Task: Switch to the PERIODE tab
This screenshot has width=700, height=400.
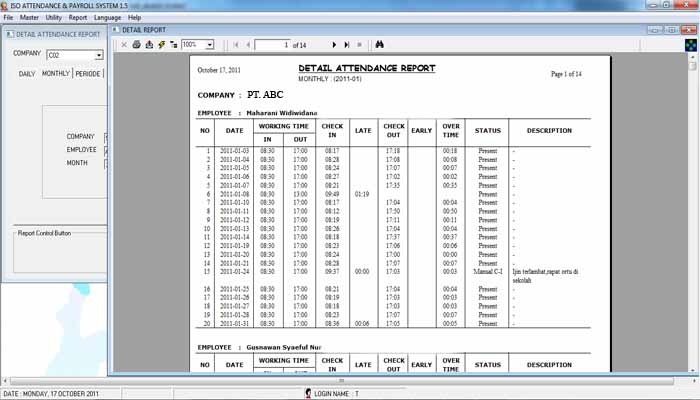Action: [88, 74]
